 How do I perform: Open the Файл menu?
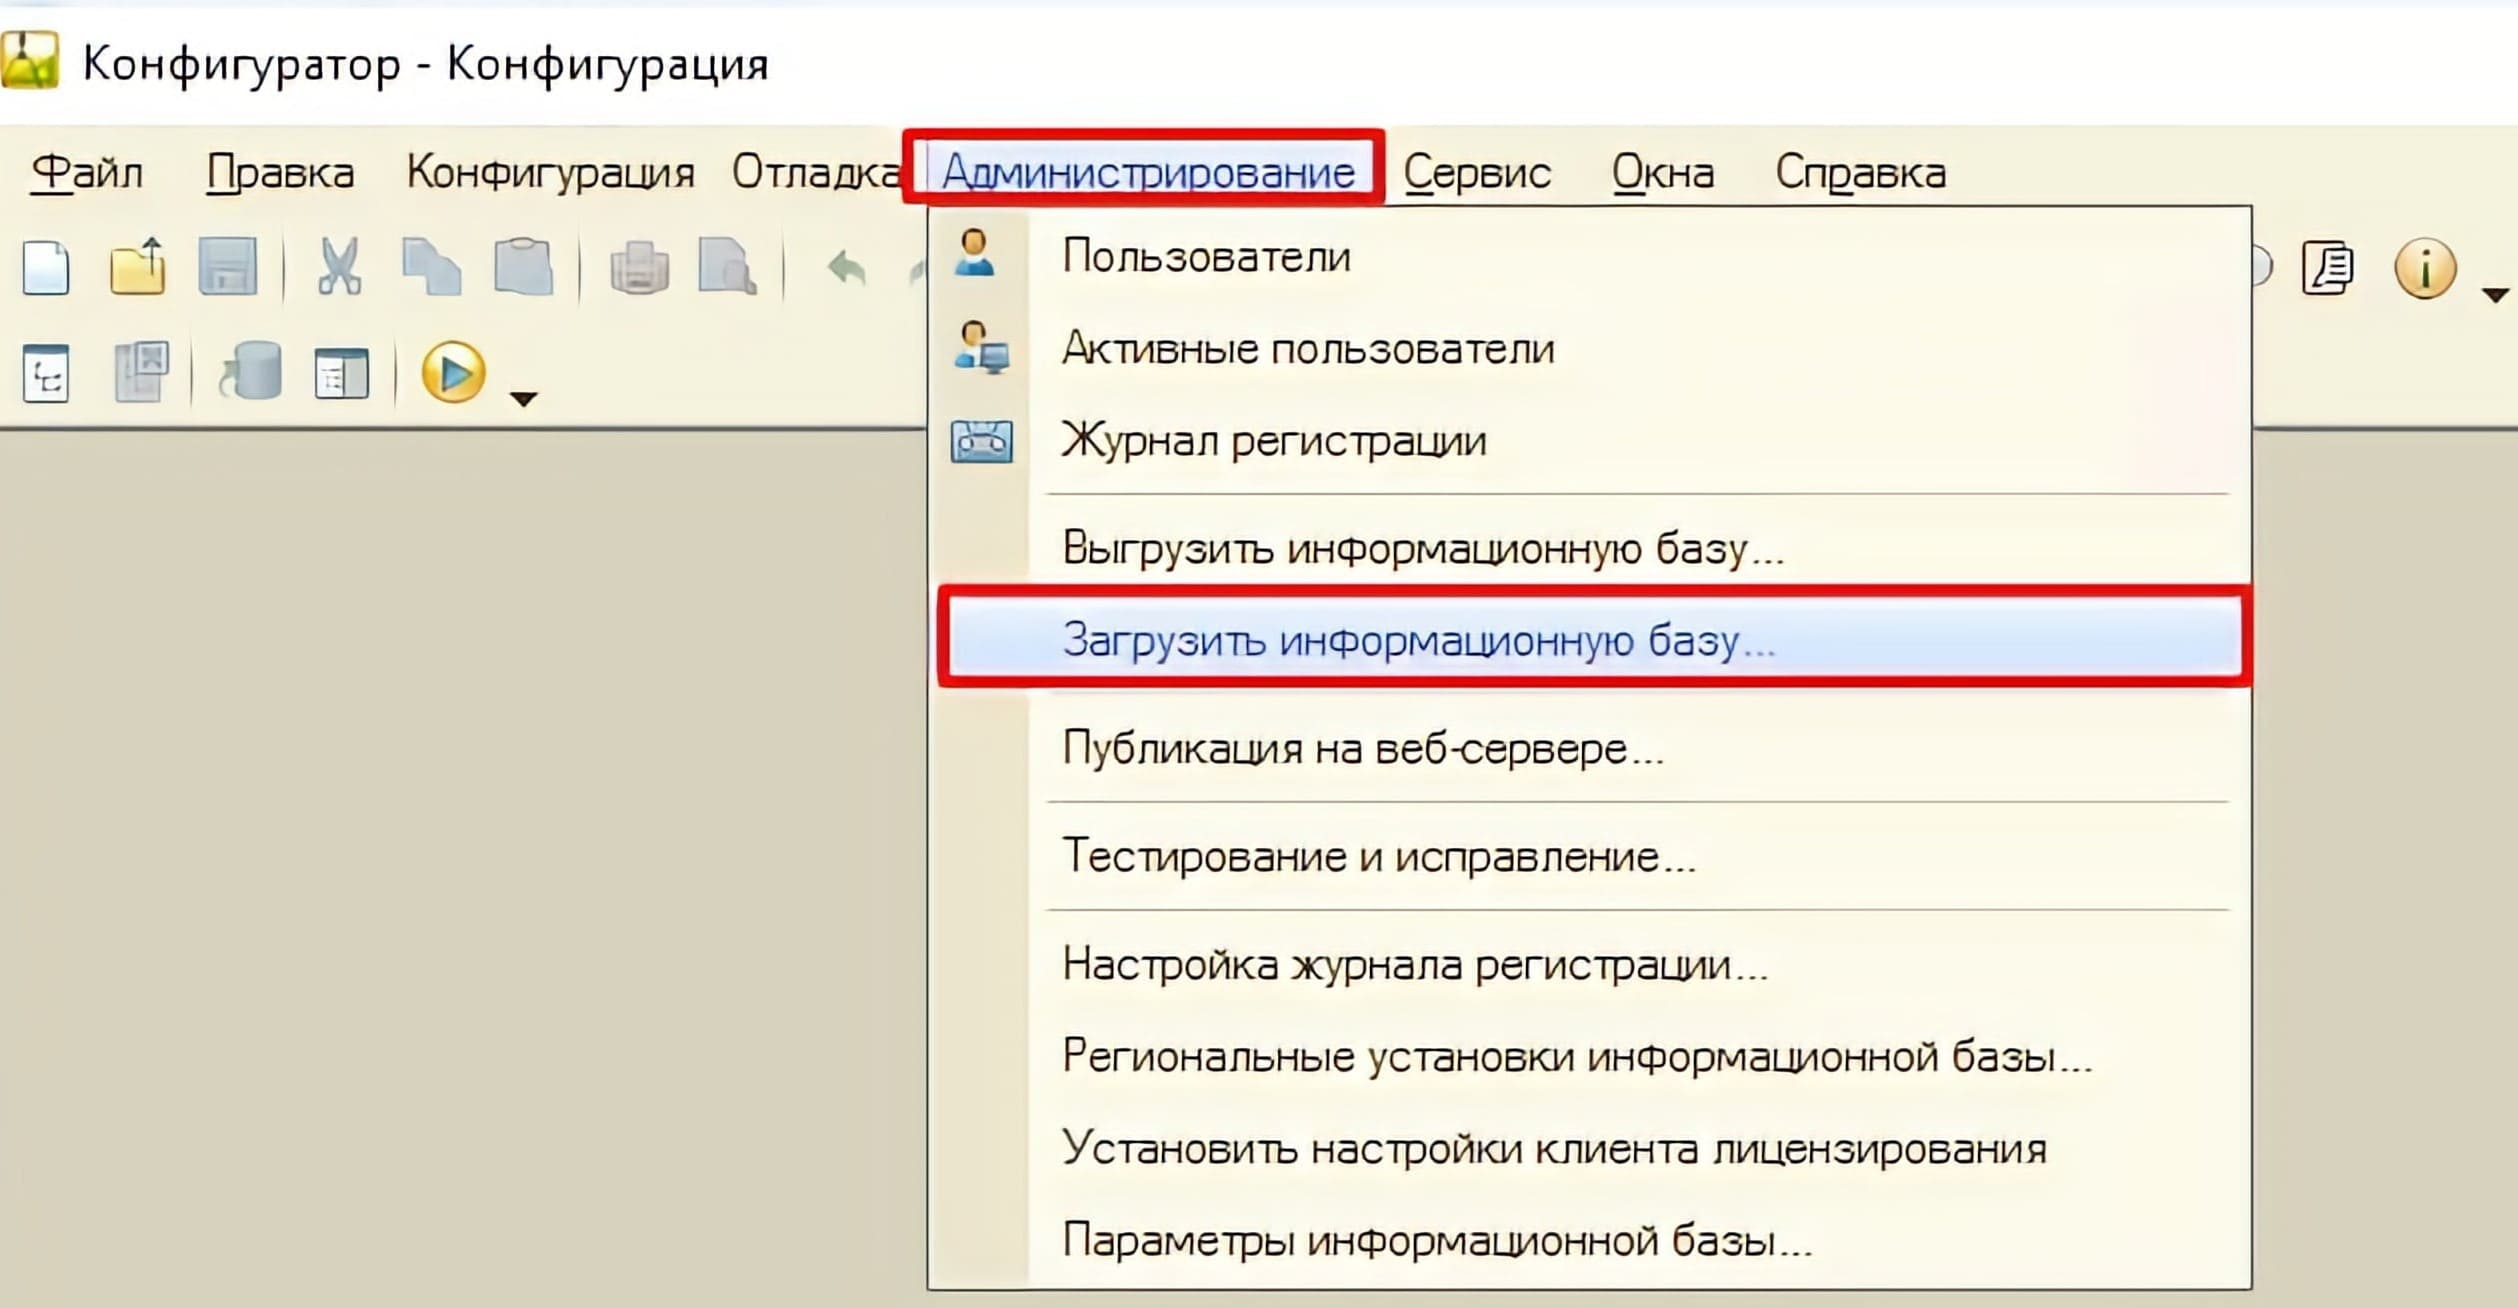click(x=87, y=173)
